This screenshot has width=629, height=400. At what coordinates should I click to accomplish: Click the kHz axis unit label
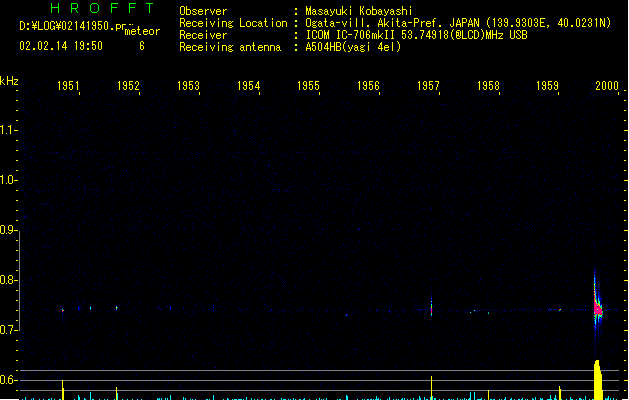pyautogui.click(x=9, y=81)
